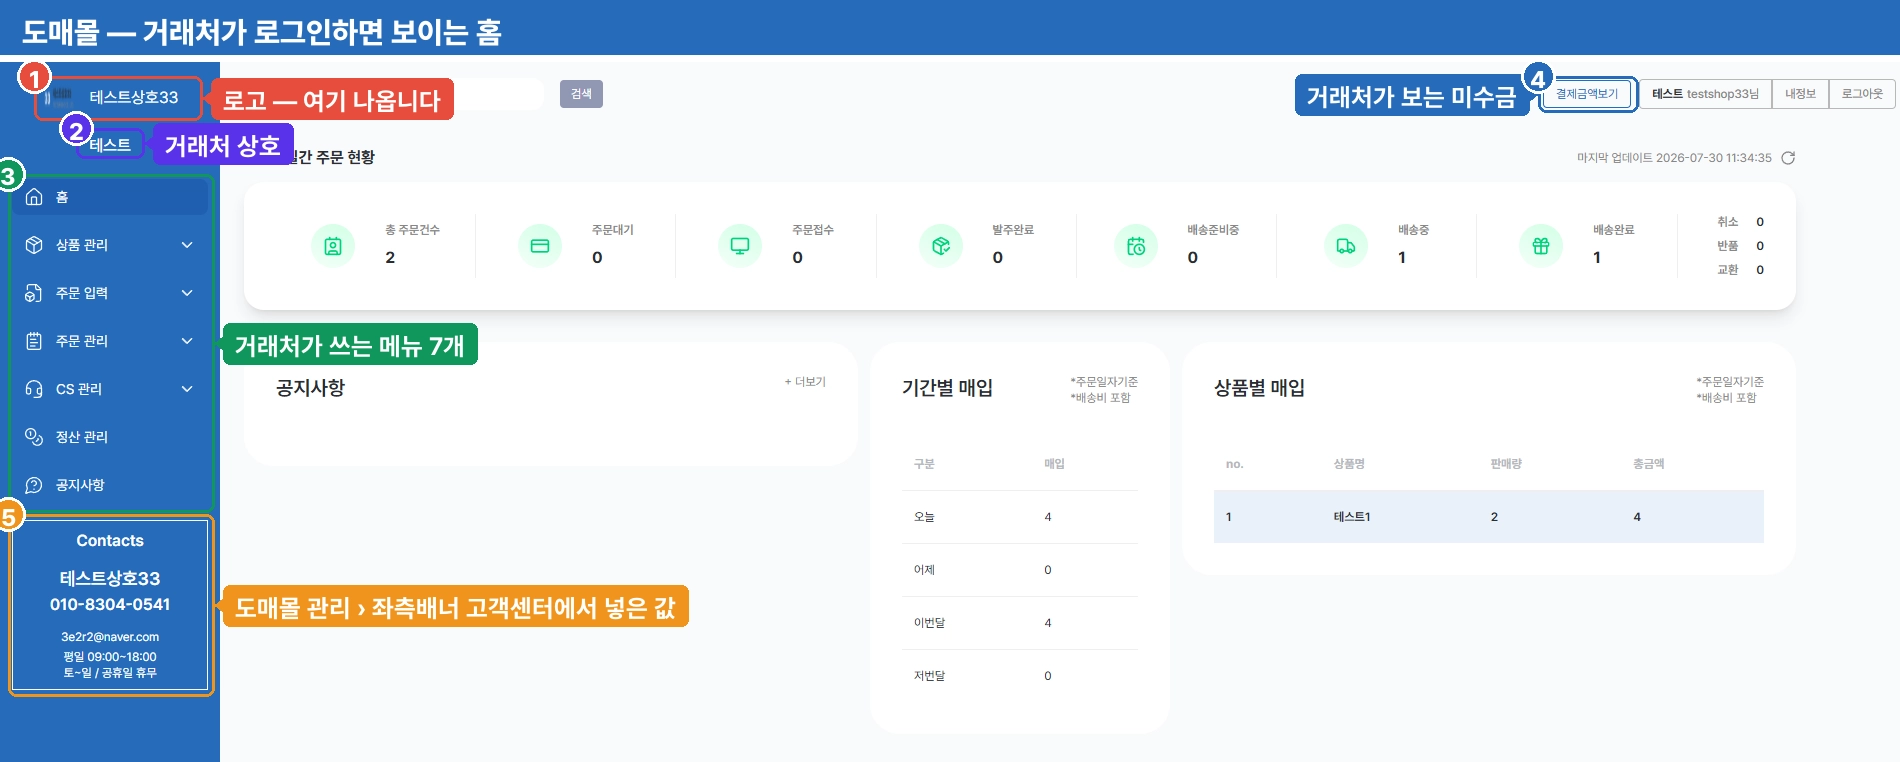Click the 반품 count label
1900x762 pixels.
(1728, 246)
